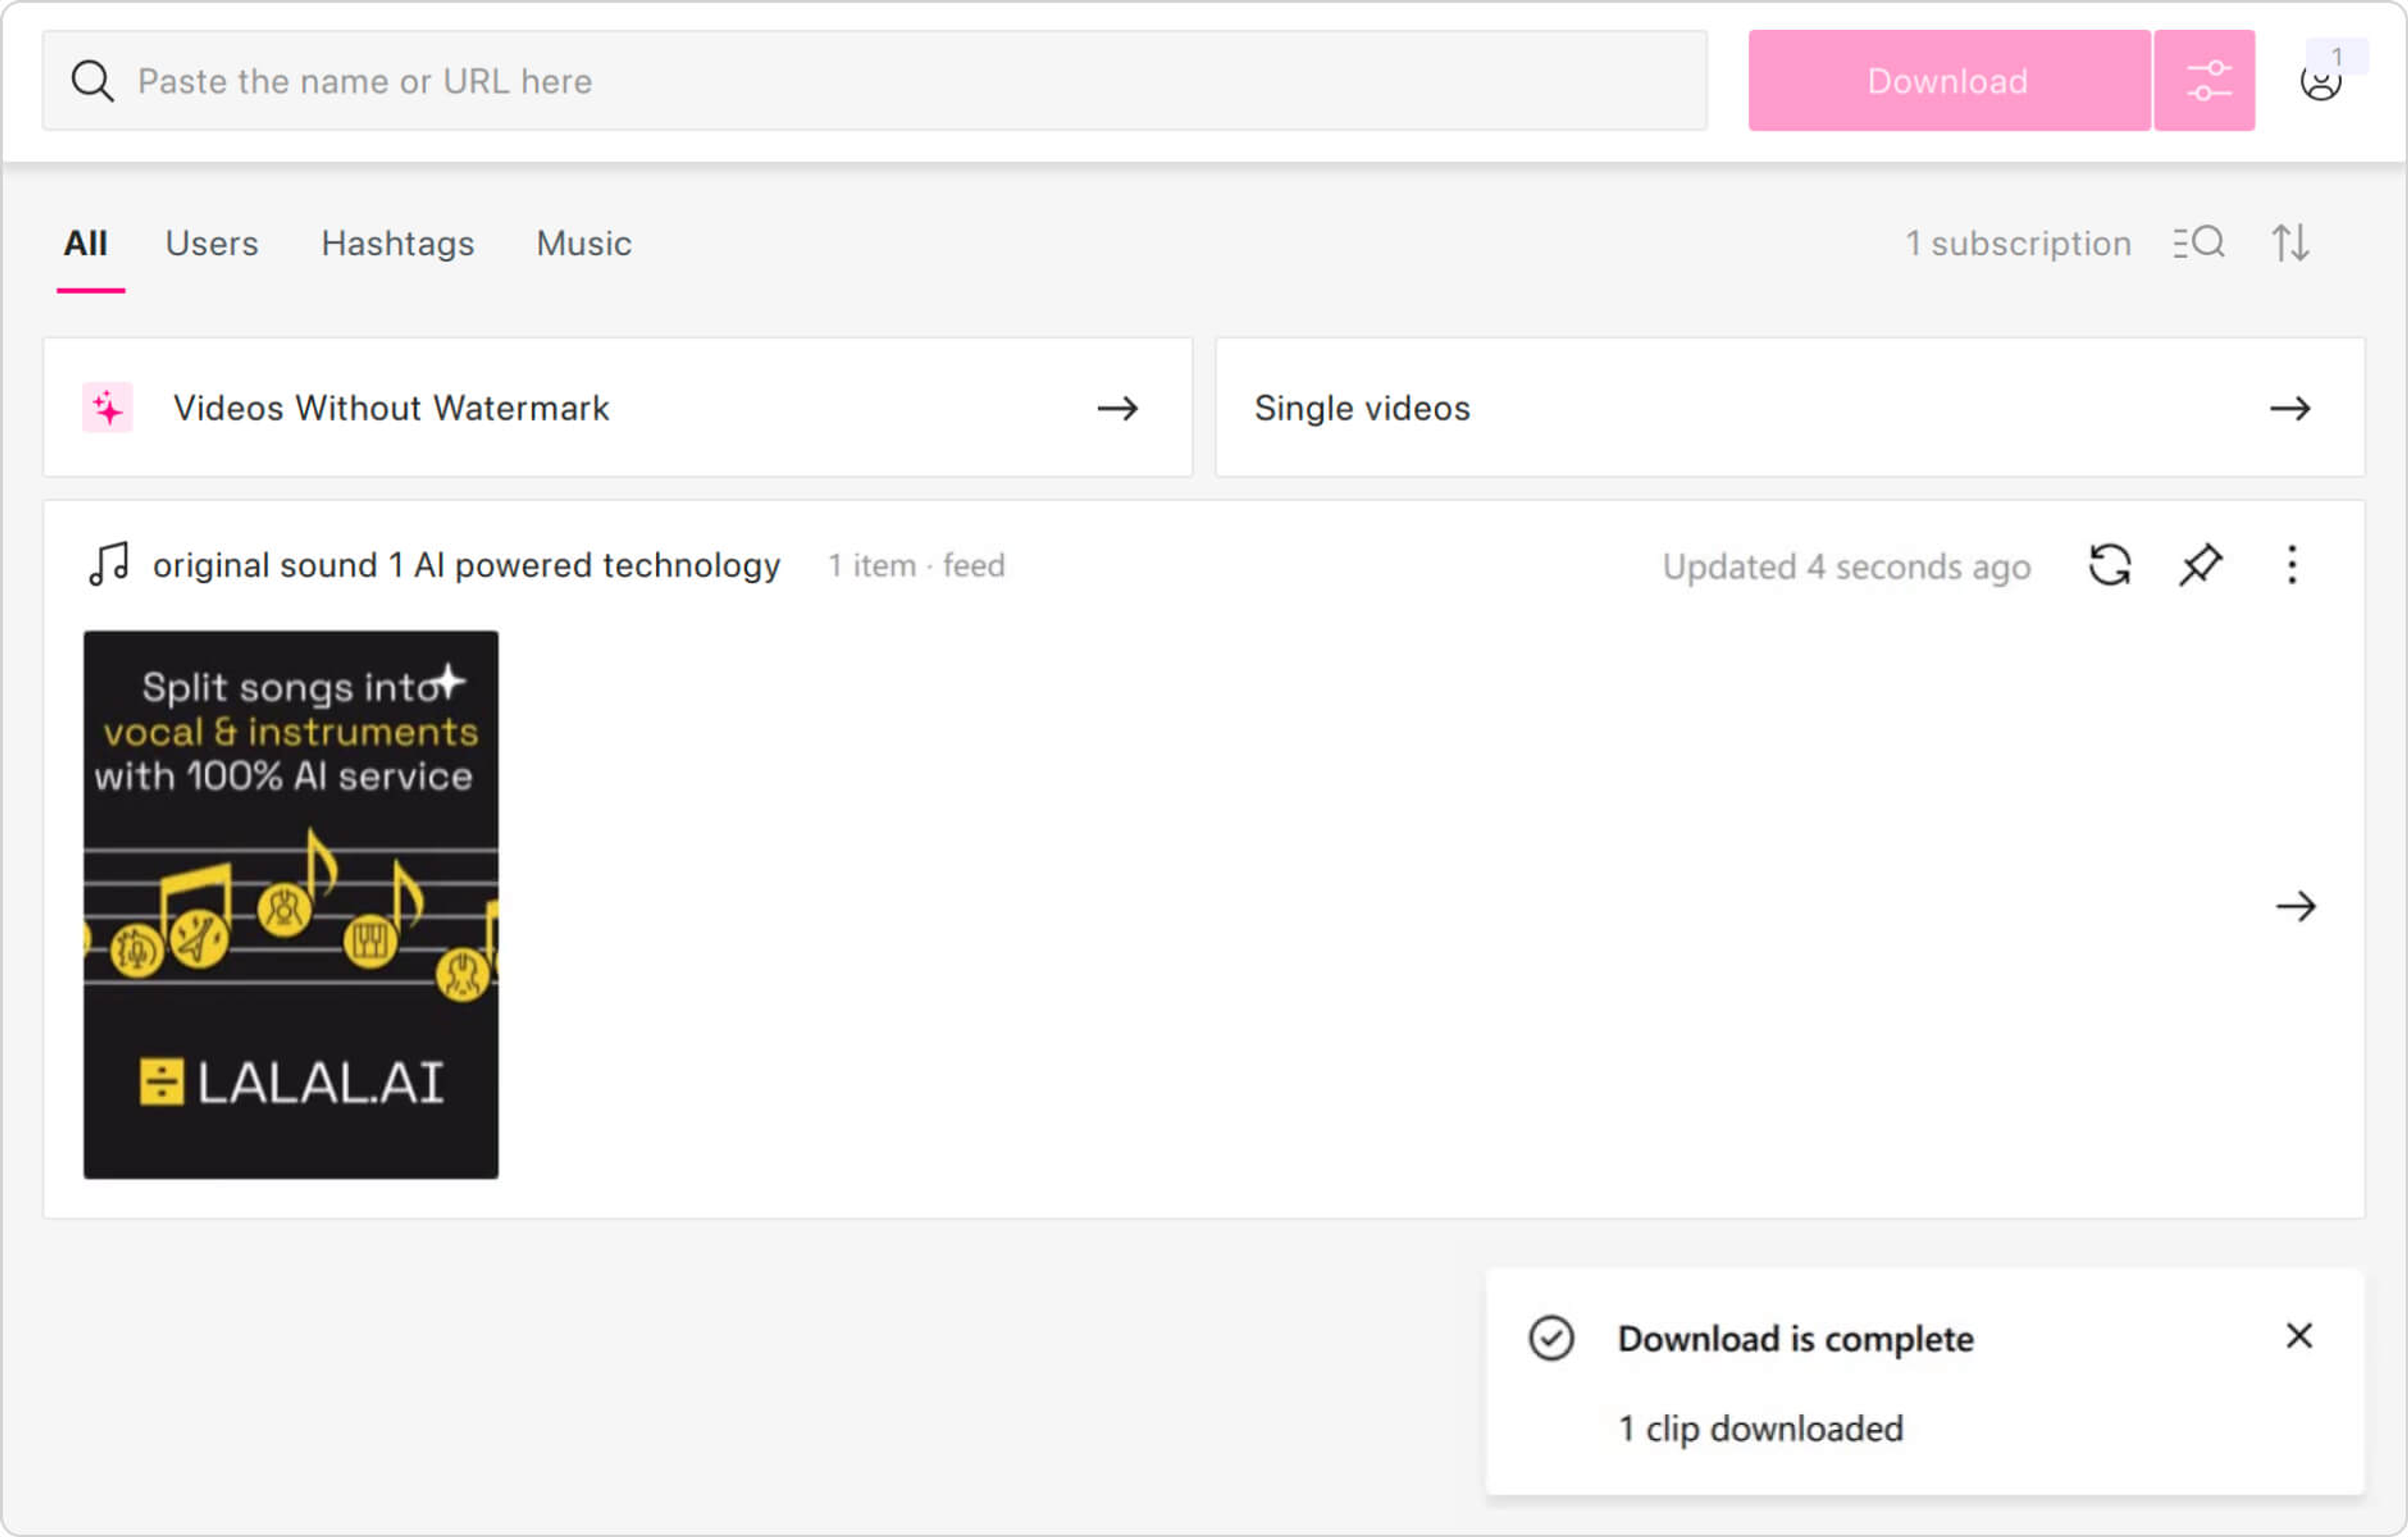Viewport: 2408px width, 1537px height.
Task: Click the search magnifier icon
Action: [92, 81]
